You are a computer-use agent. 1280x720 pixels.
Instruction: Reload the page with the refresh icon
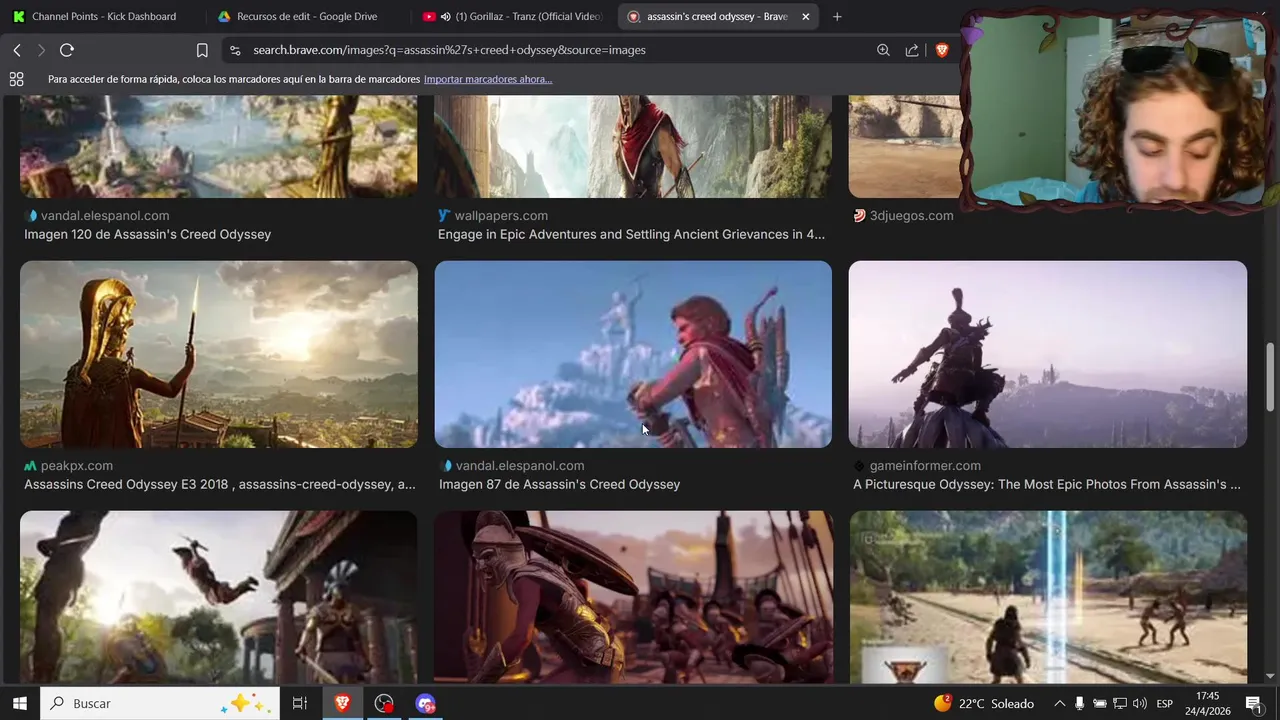click(x=67, y=50)
